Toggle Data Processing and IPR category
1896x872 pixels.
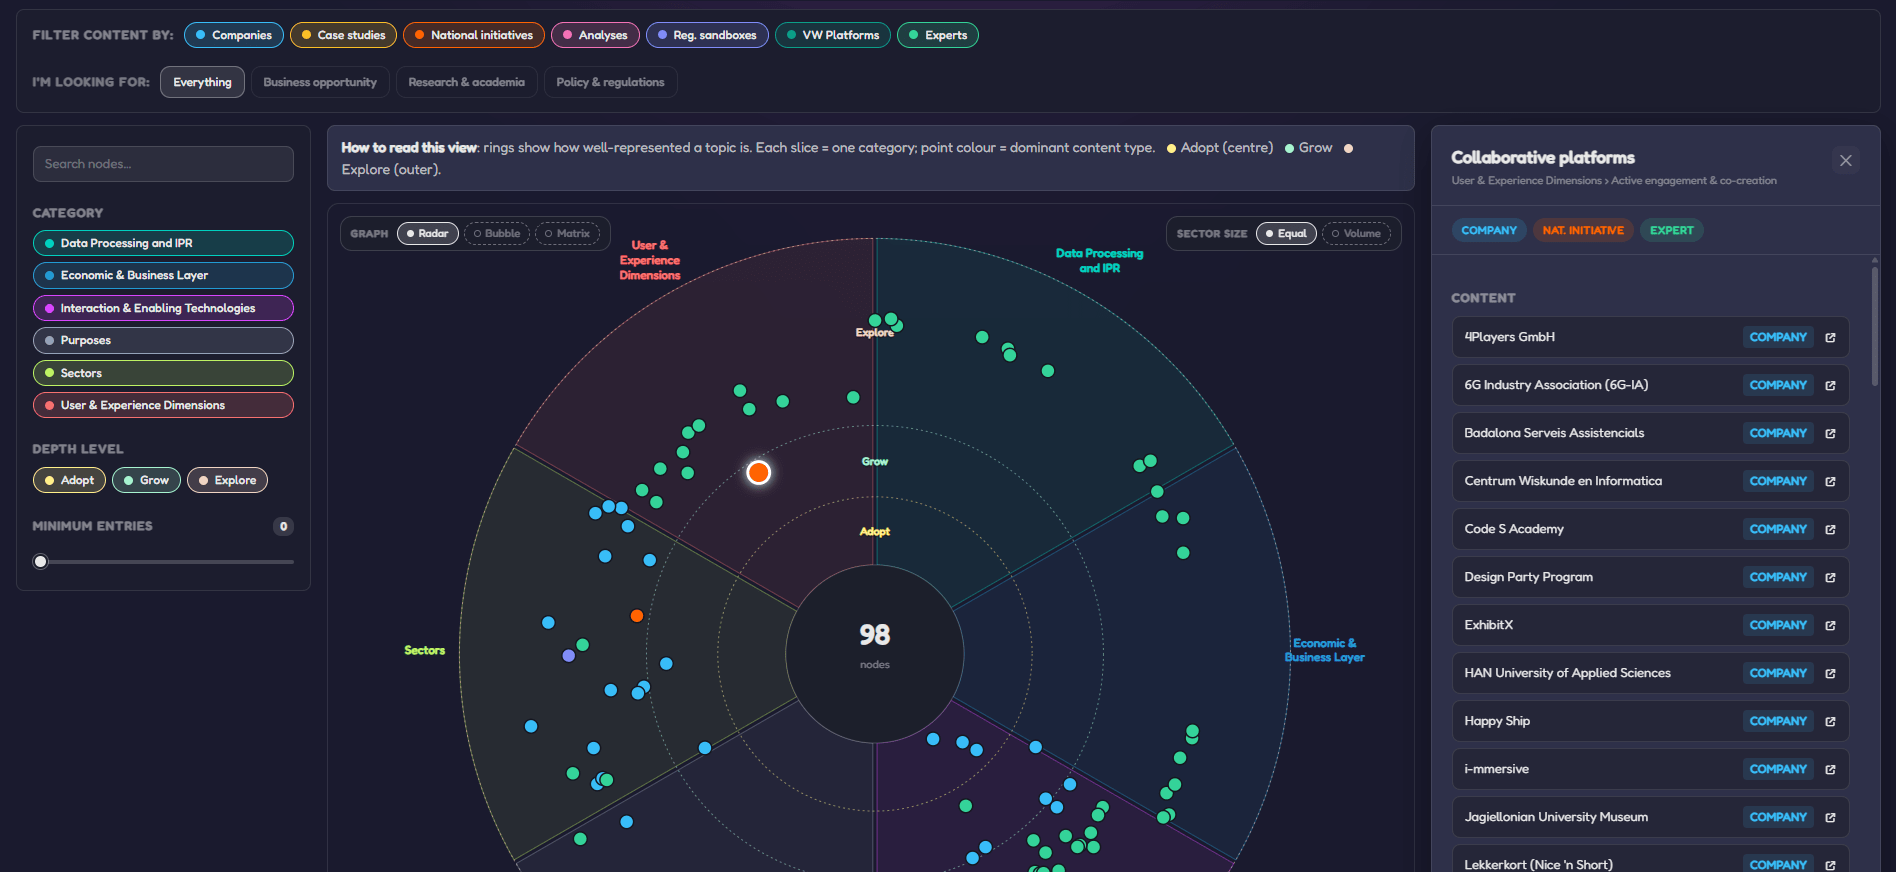coord(163,243)
